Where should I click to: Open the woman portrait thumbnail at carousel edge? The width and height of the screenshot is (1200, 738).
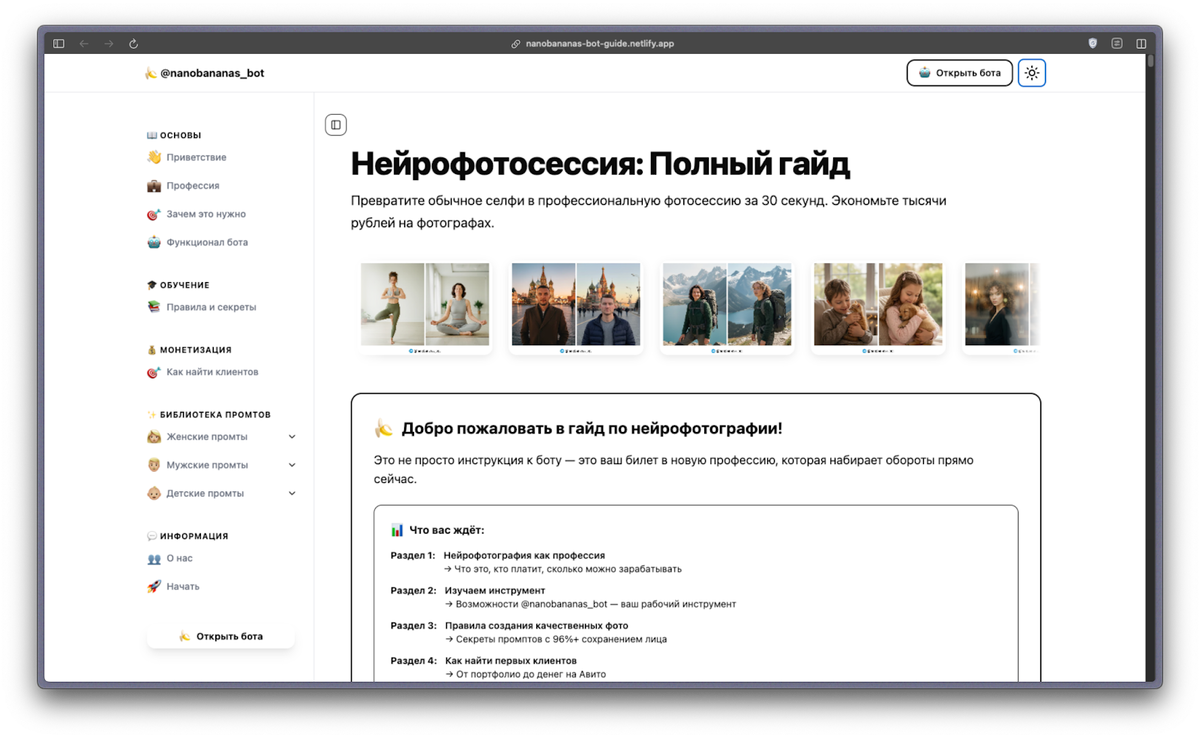tap(1002, 304)
